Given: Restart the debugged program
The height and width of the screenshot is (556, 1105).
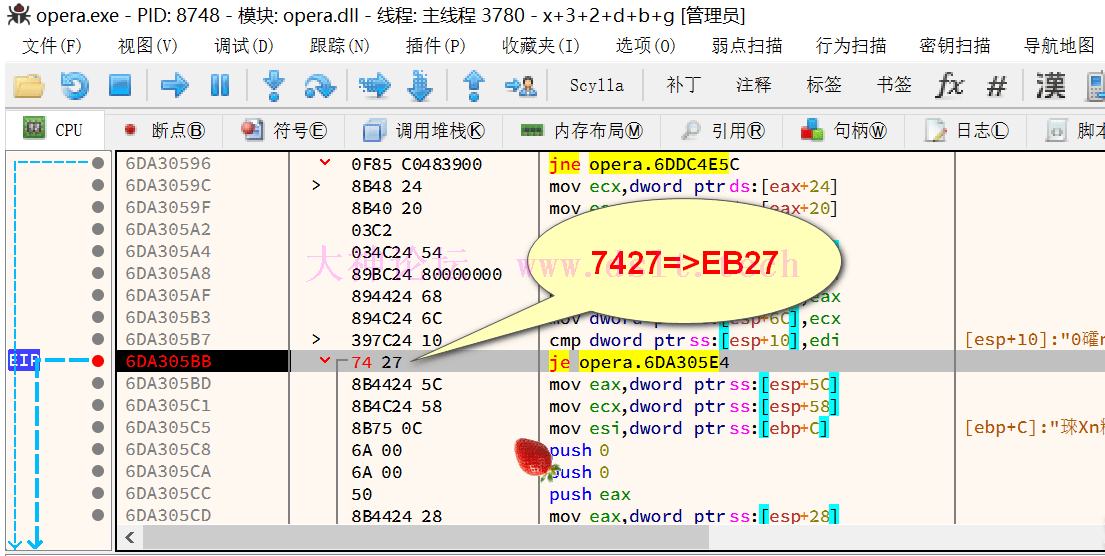Looking at the screenshot, I should (x=75, y=86).
